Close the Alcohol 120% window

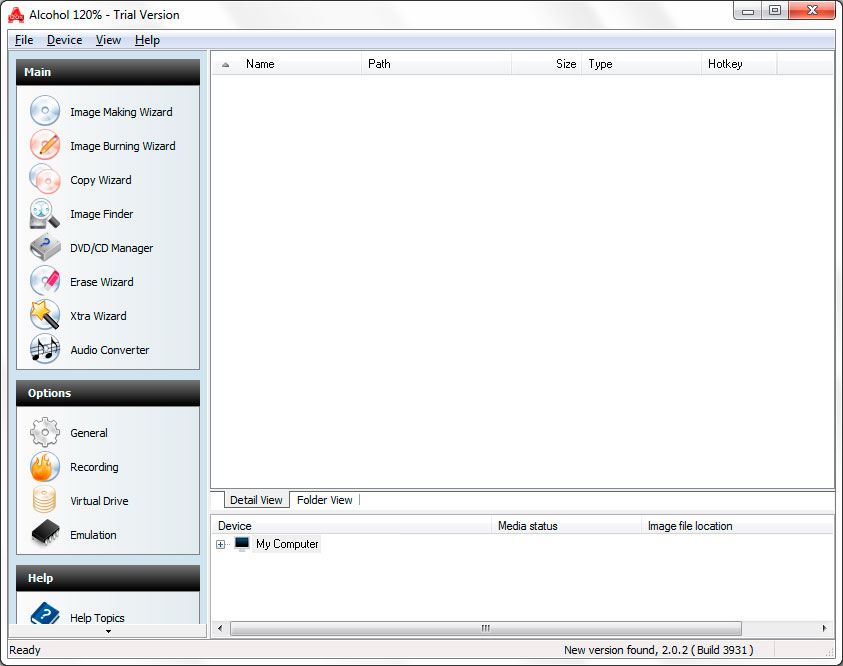(x=812, y=11)
